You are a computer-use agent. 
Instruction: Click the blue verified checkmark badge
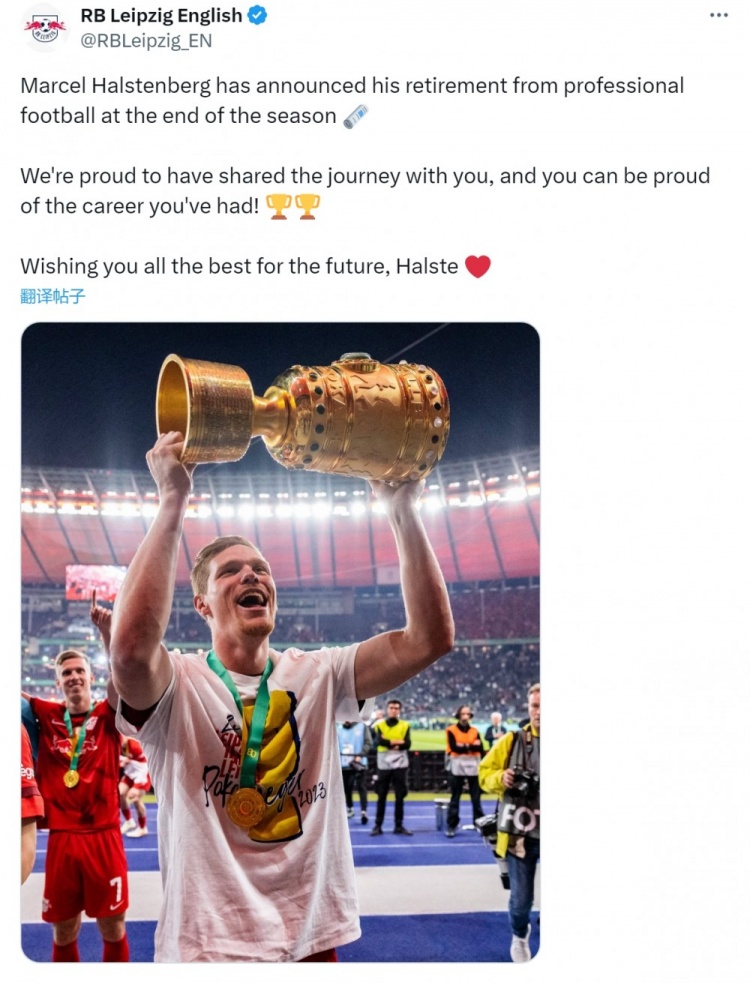[257, 16]
